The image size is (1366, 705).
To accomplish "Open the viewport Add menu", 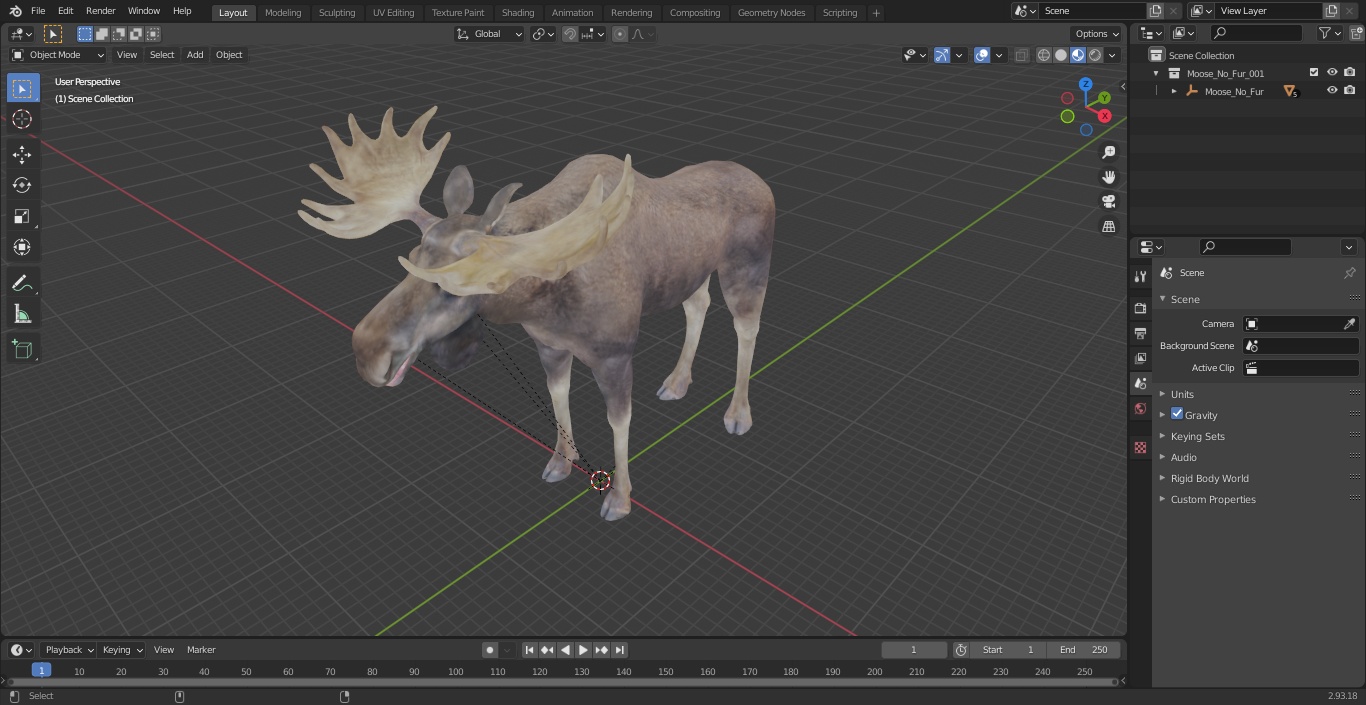I will coord(195,55).
